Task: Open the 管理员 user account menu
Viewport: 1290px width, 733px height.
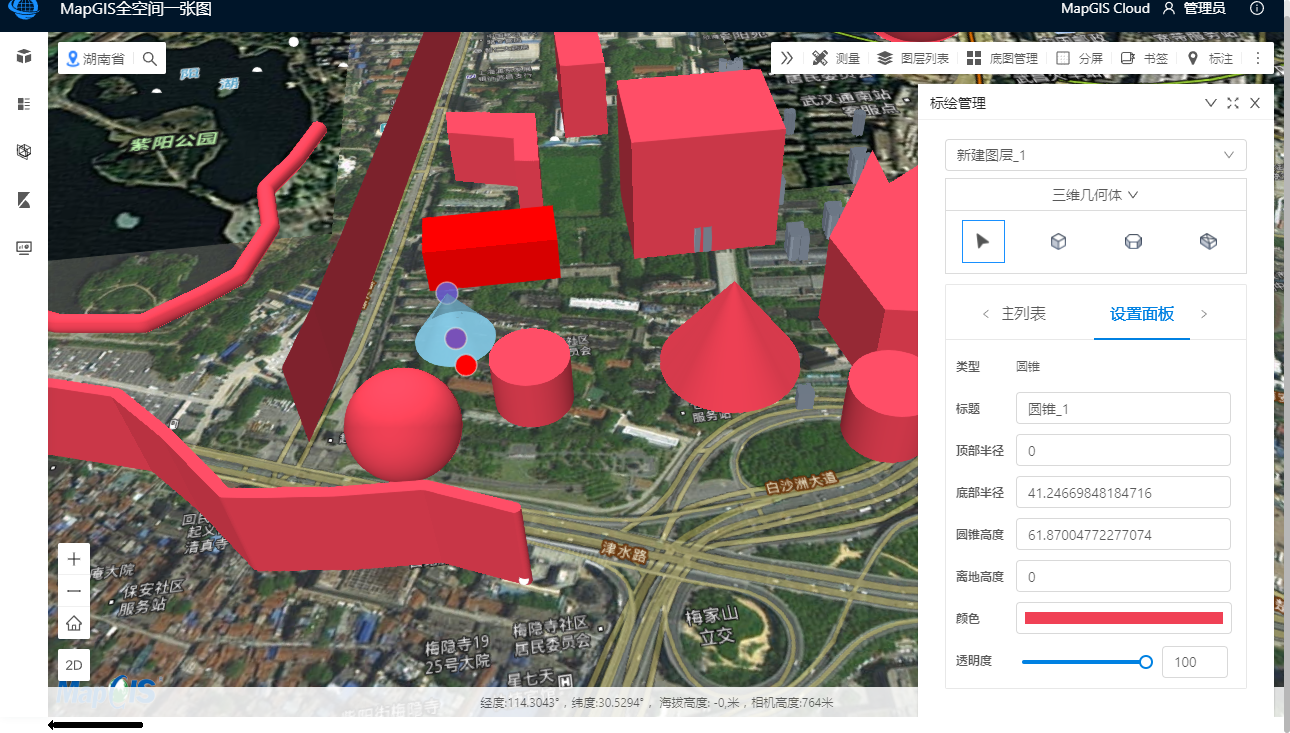Action: tap(1194, 8)
